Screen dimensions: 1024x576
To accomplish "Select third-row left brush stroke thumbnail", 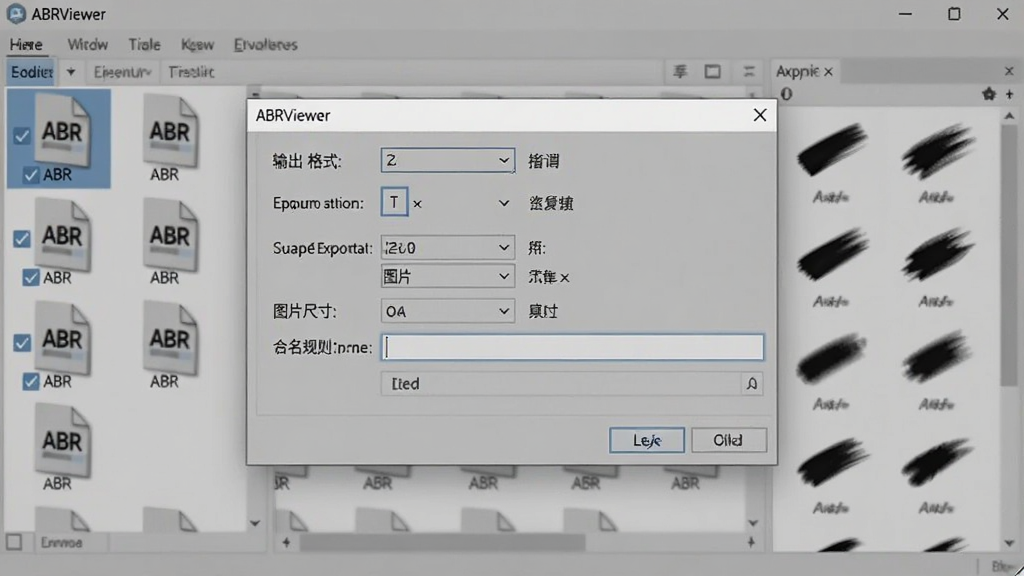I will (831, 357).
